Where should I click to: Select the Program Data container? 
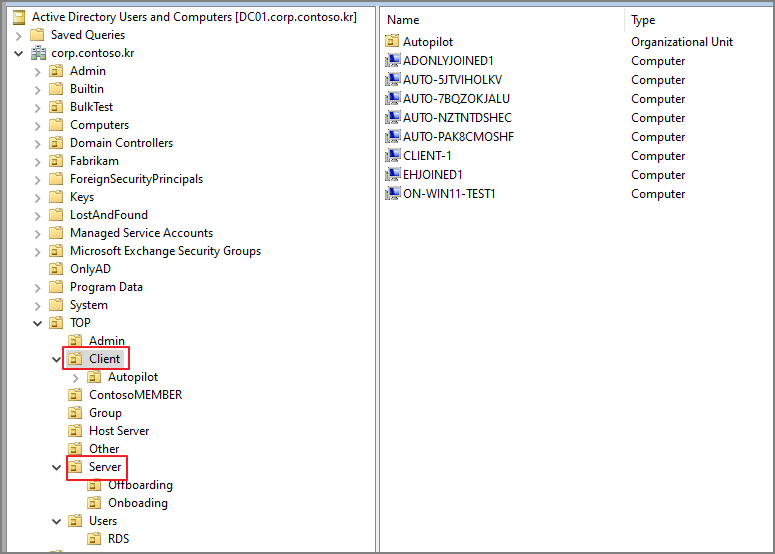click(x=106, y=287)
